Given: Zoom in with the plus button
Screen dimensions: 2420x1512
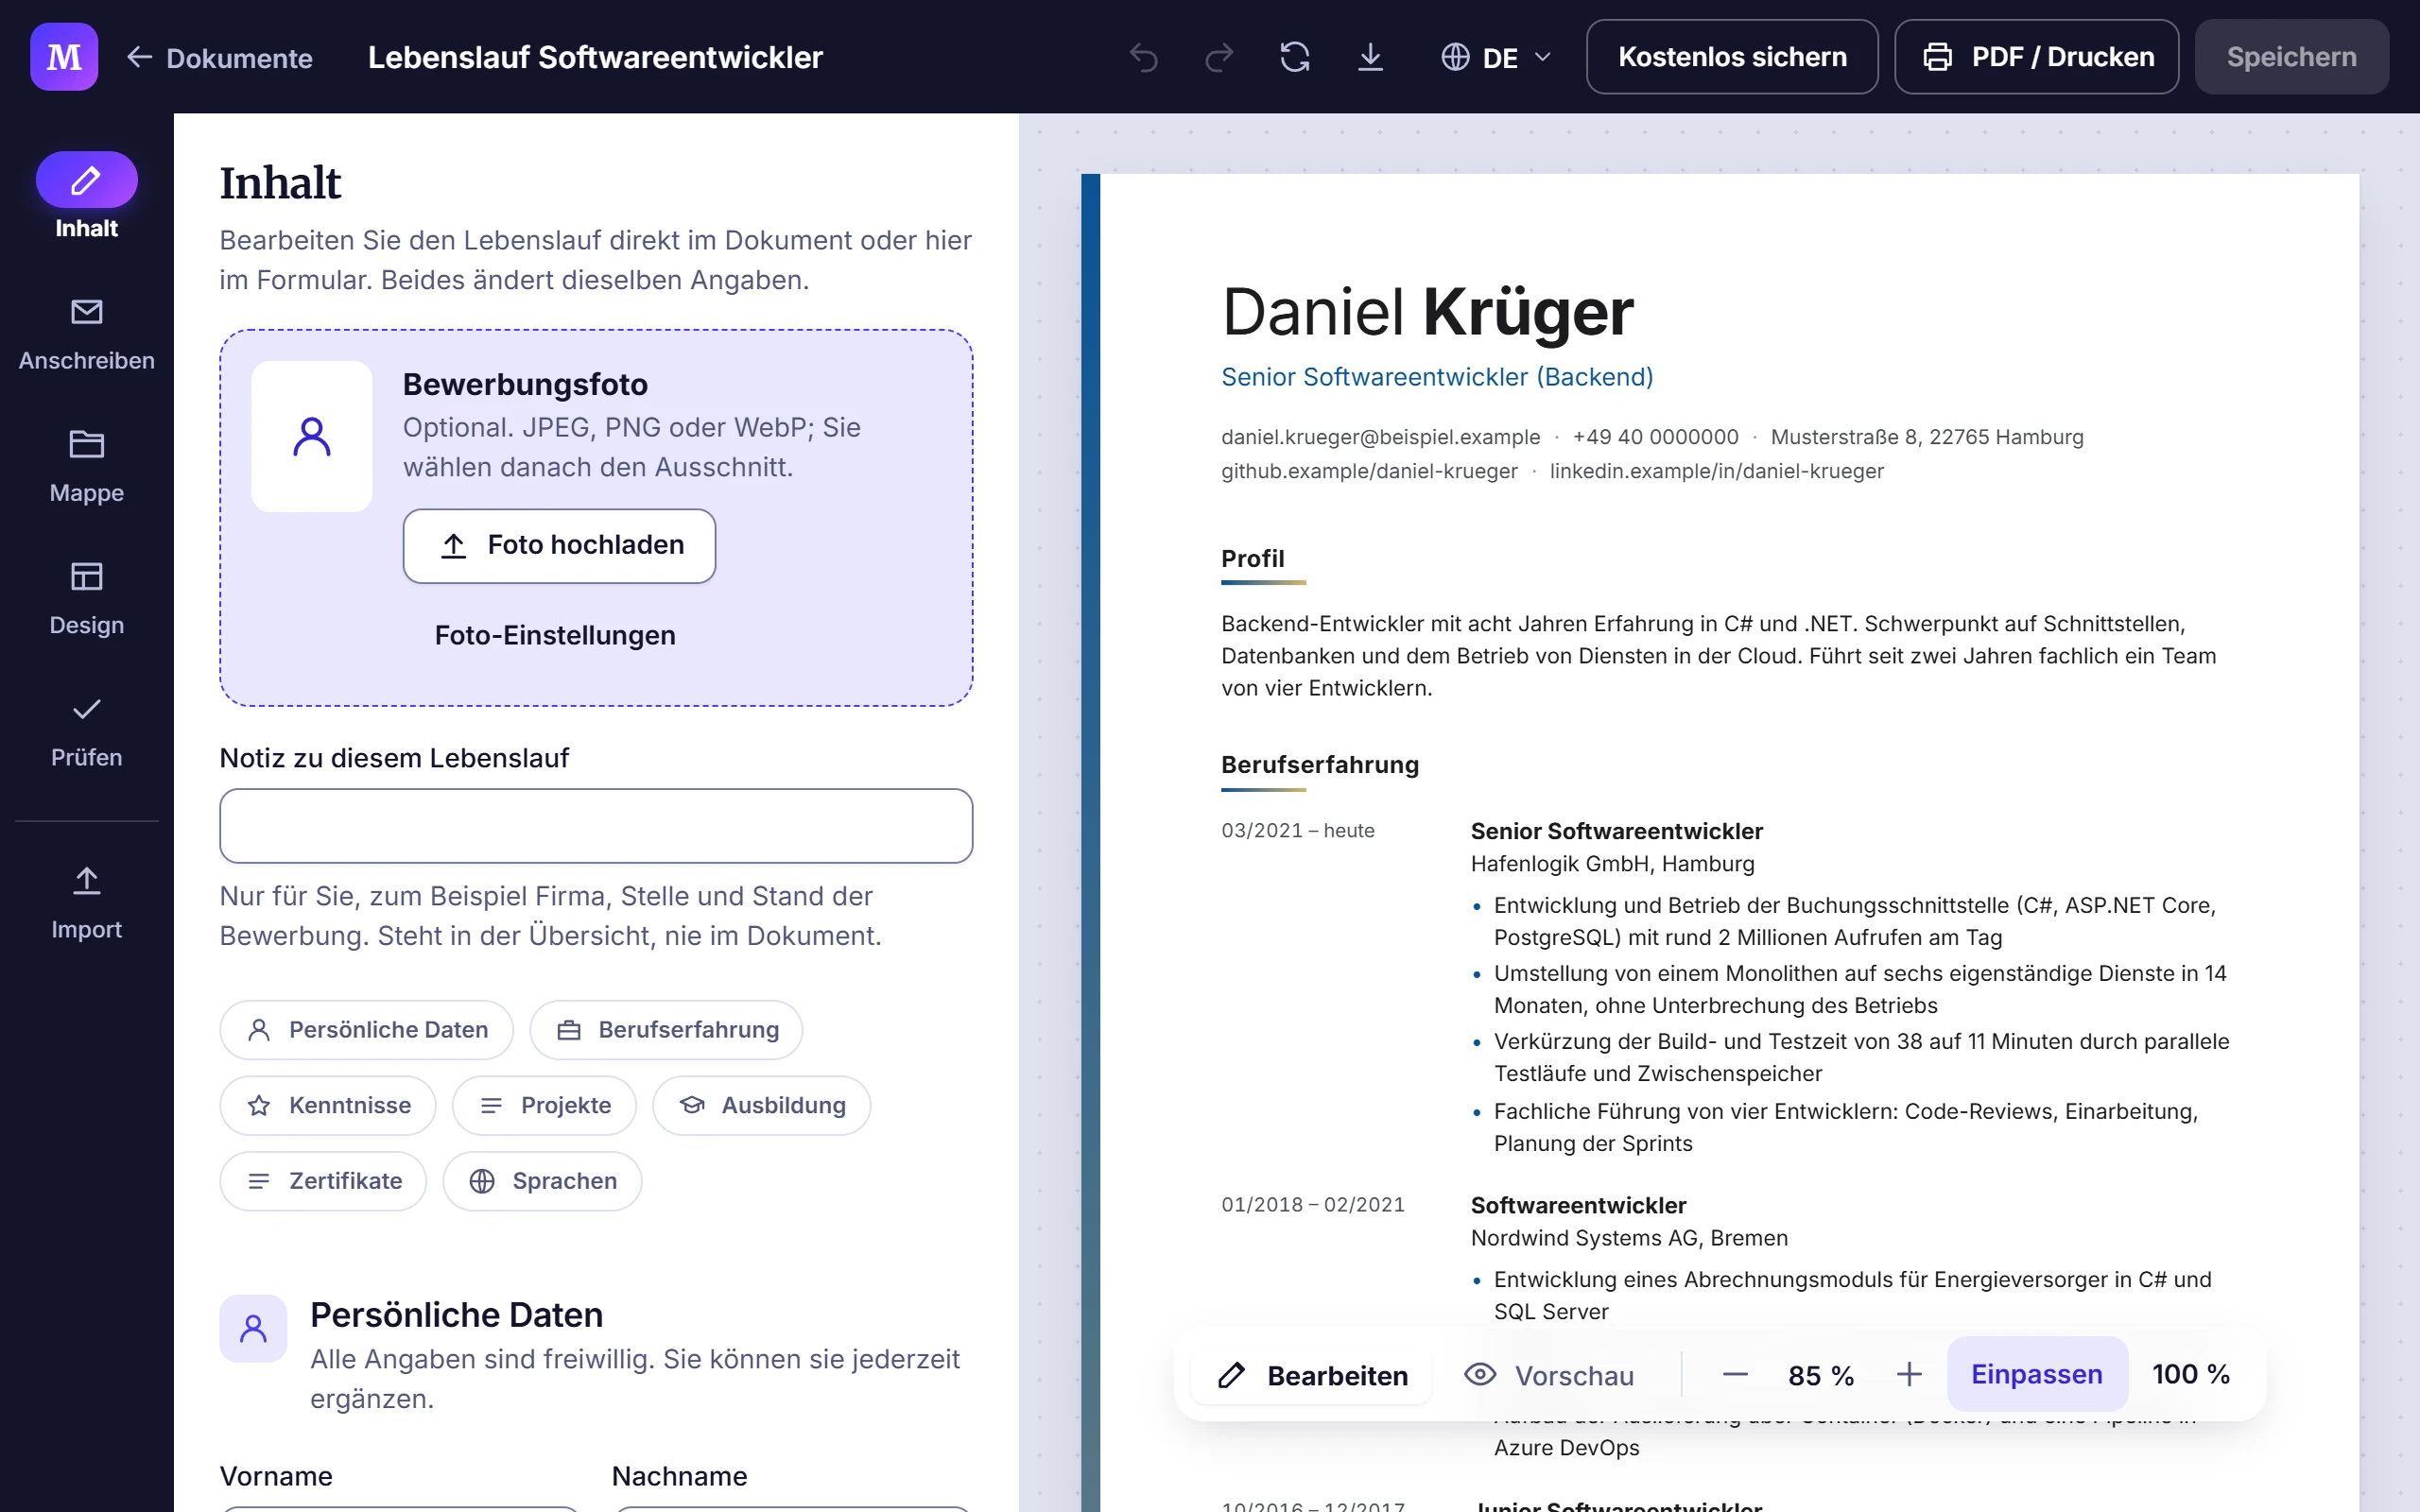Looking at the screenshot, I should coord(1909,1375).
